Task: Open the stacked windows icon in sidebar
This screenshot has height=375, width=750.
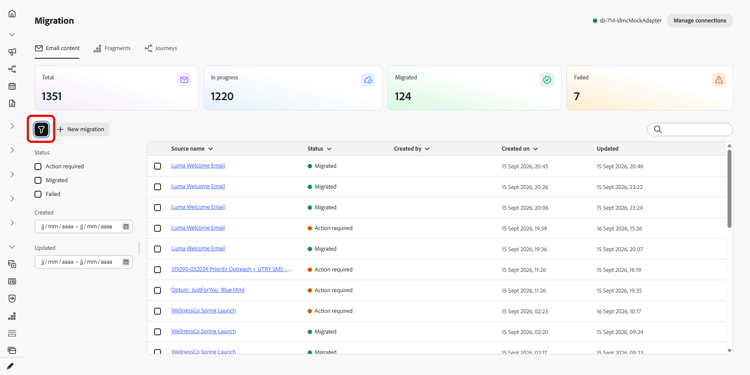Action: (x=12, y=350)
